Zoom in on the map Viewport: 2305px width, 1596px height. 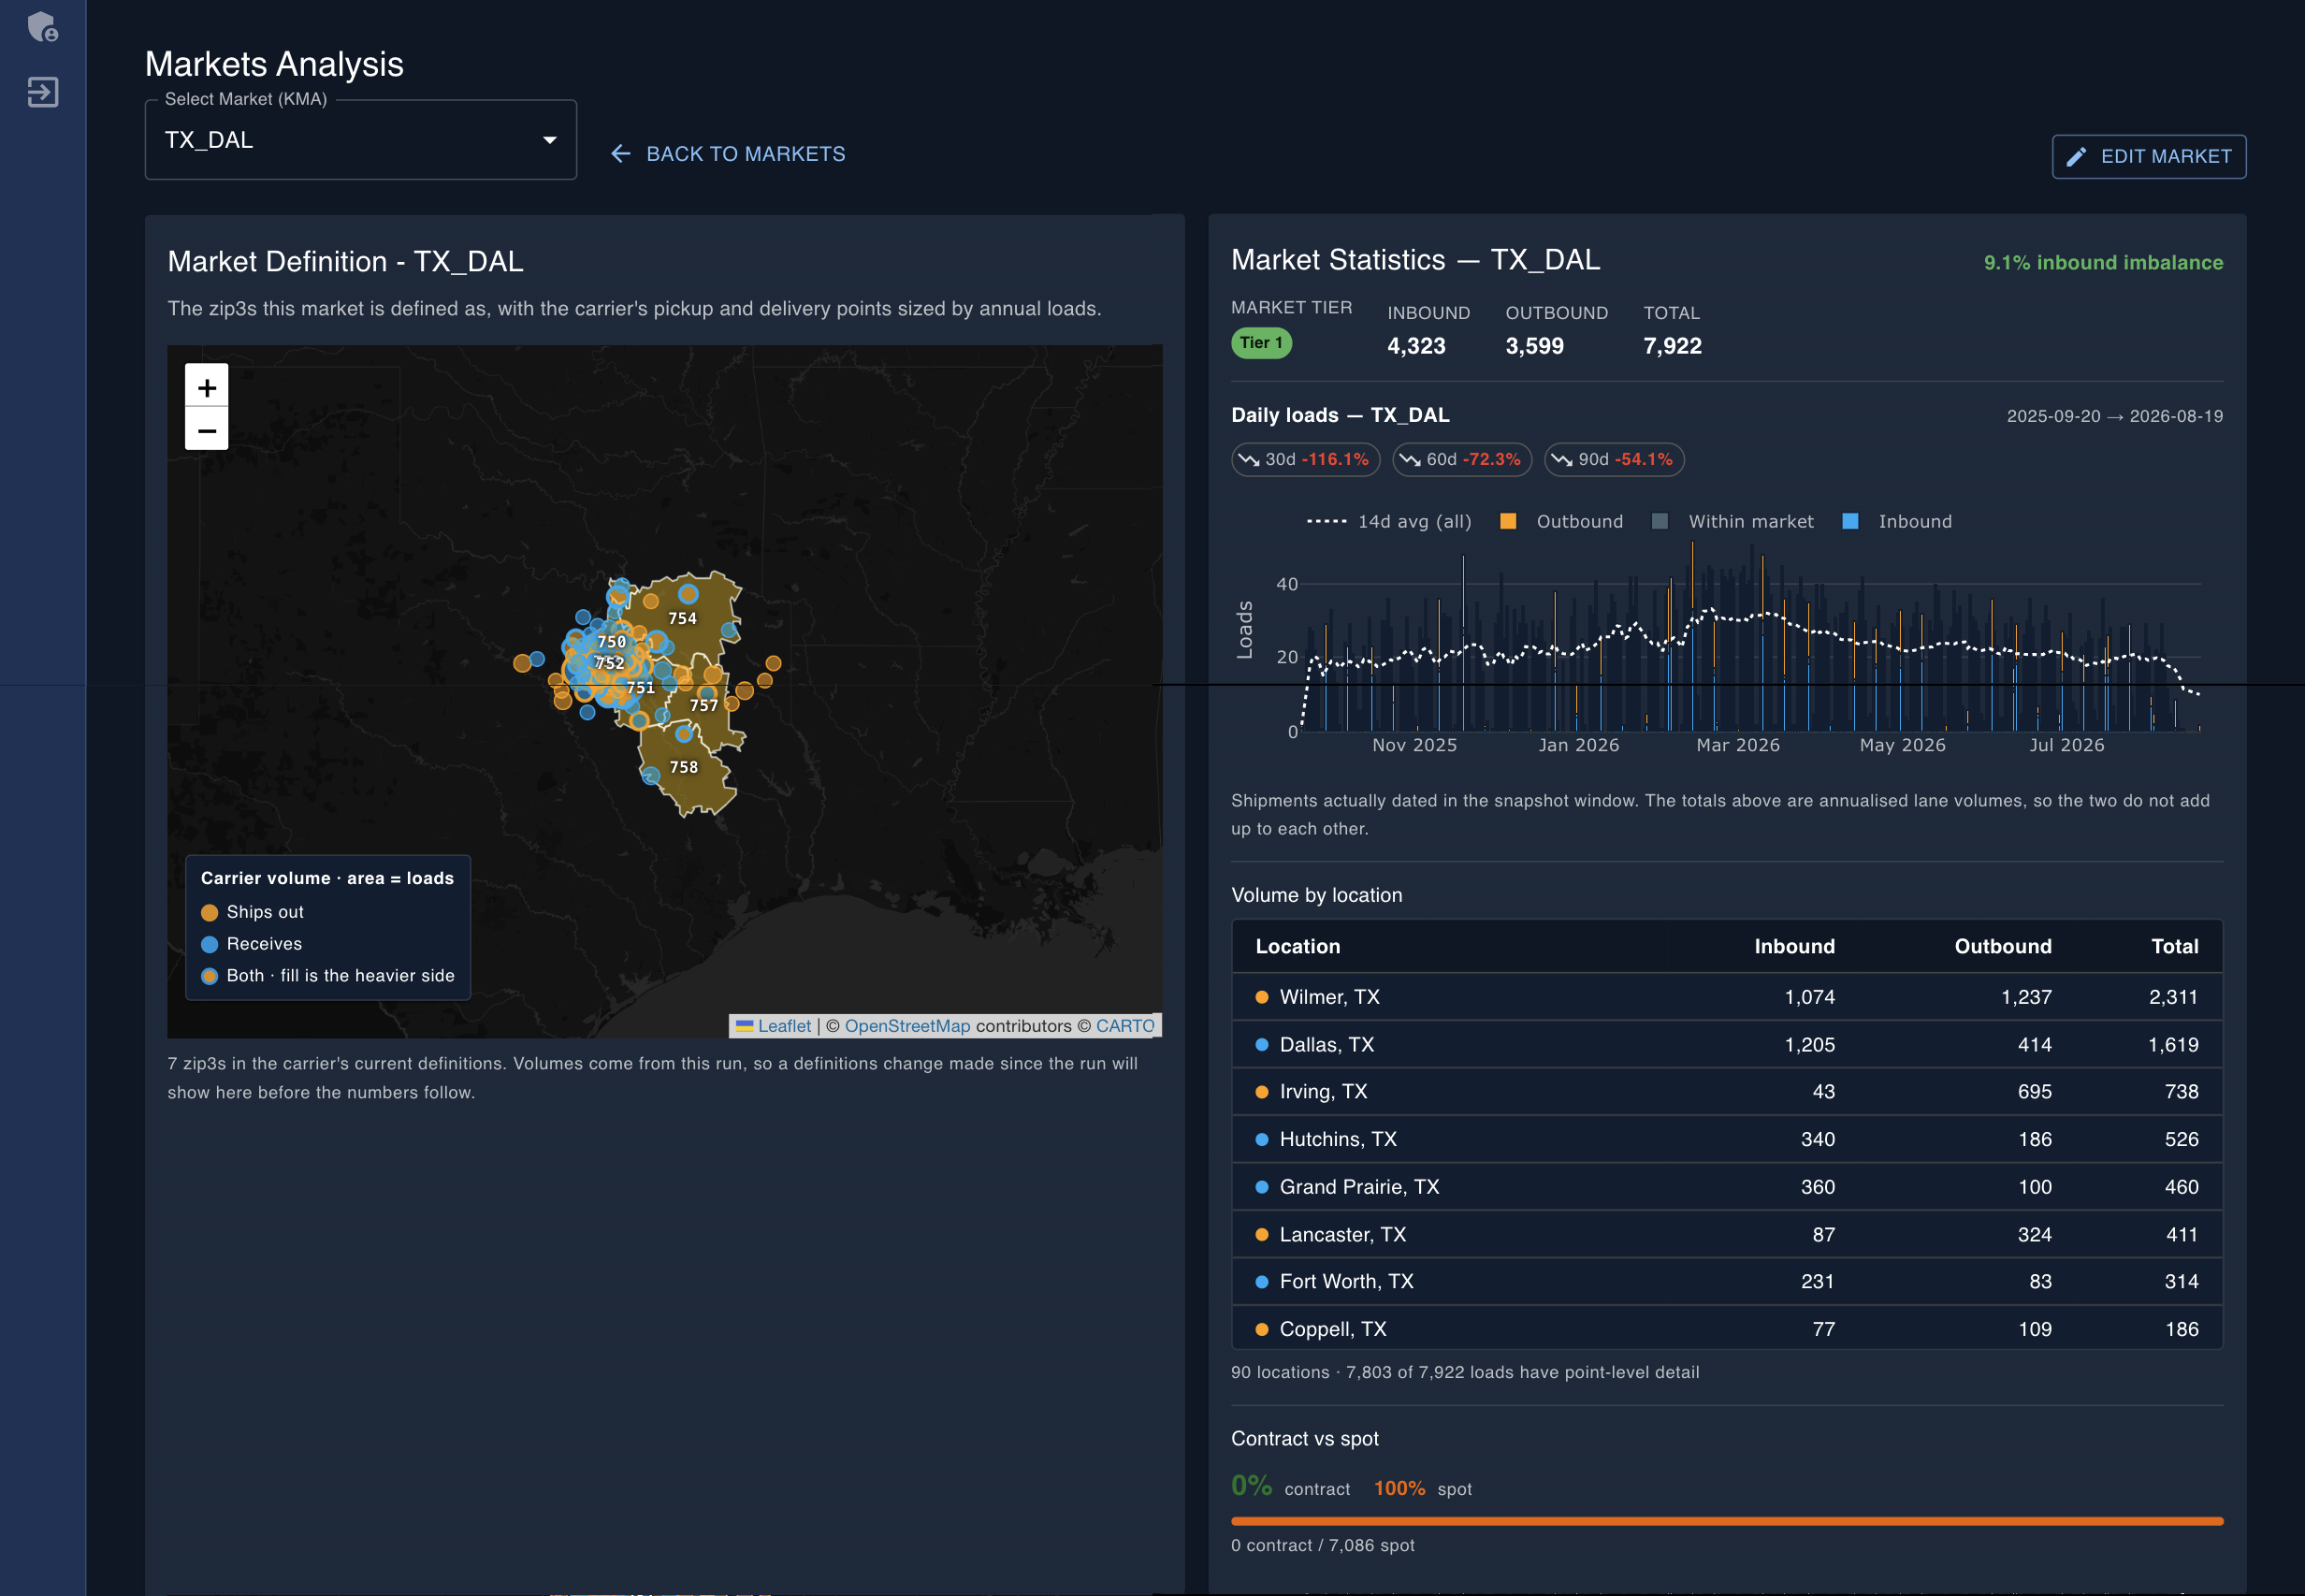pos(207,386)
